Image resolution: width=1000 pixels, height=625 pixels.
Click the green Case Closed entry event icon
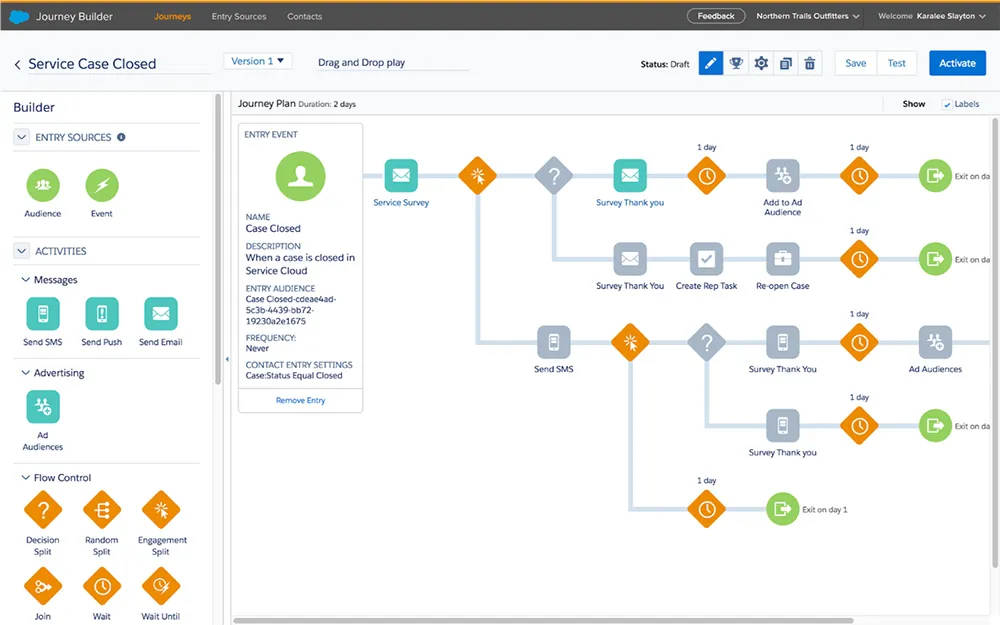pos(300,176)
